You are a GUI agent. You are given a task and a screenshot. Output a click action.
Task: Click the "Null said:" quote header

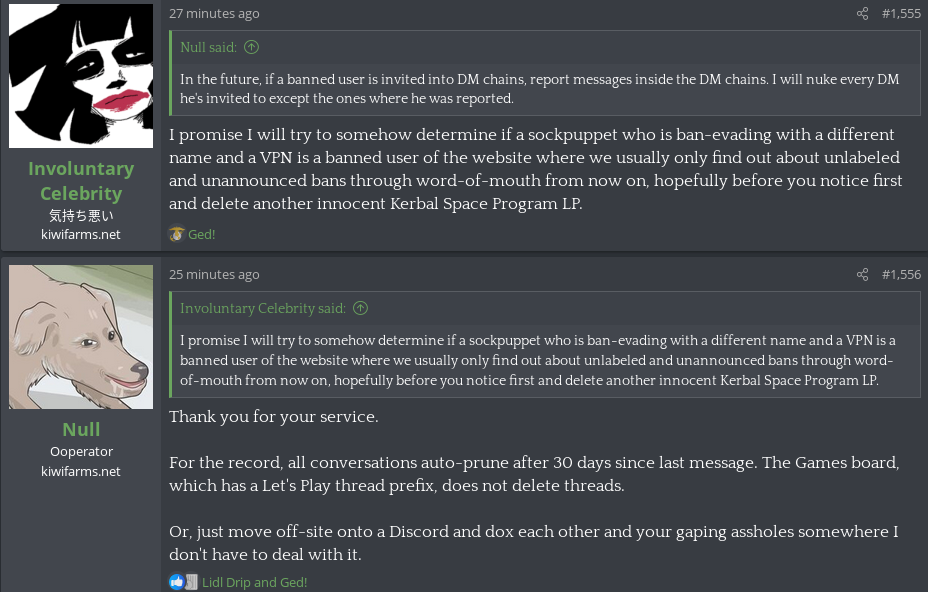coord(208,47)
